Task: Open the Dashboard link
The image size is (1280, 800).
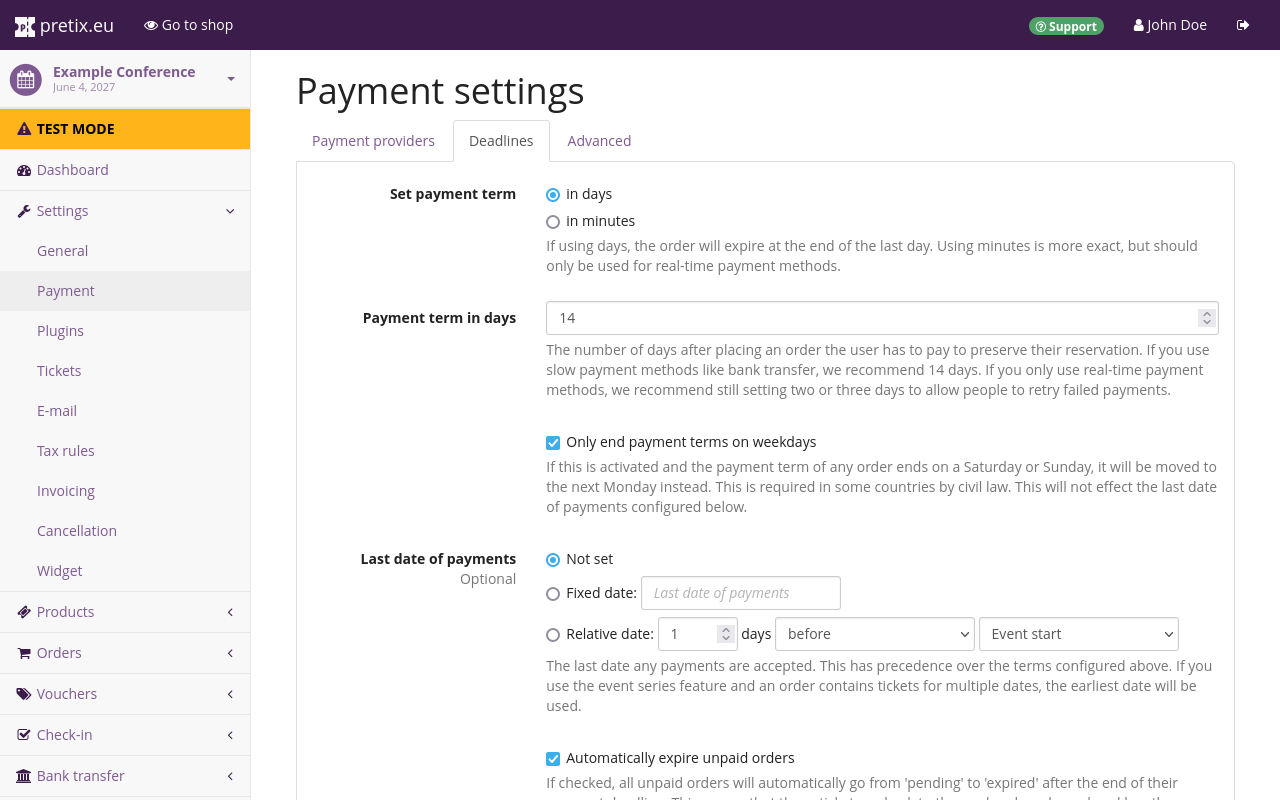Action: click(125, 170)
